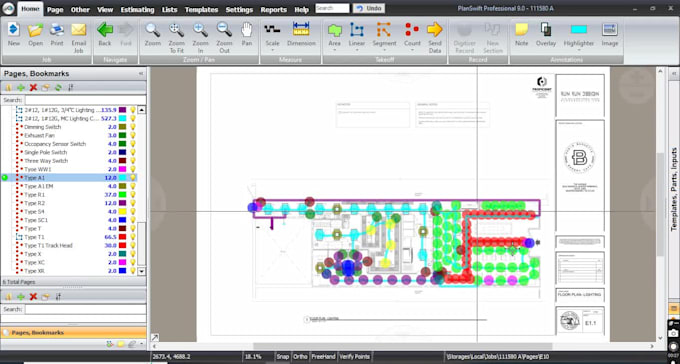Click the orange Pages, Bookmarks bar
Screen dimensions: 680x364
(73, 332)
